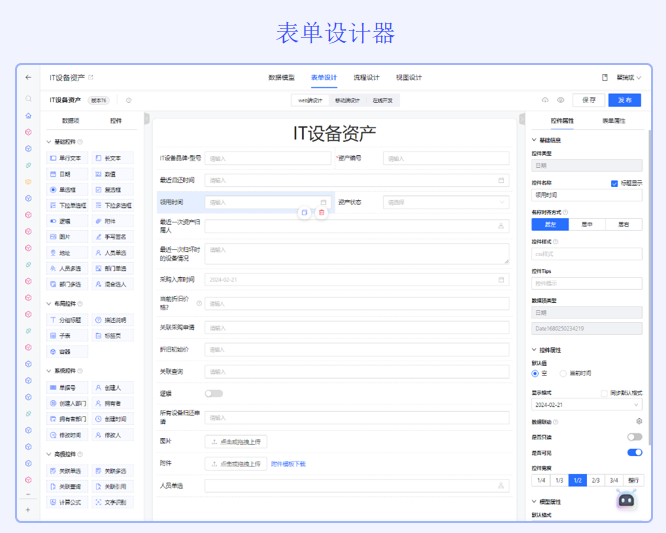The width and height of the screenshot is (666, 533).
Task: Copy the selected field with the duplicate icon
Action: click(x=304, y=212)
